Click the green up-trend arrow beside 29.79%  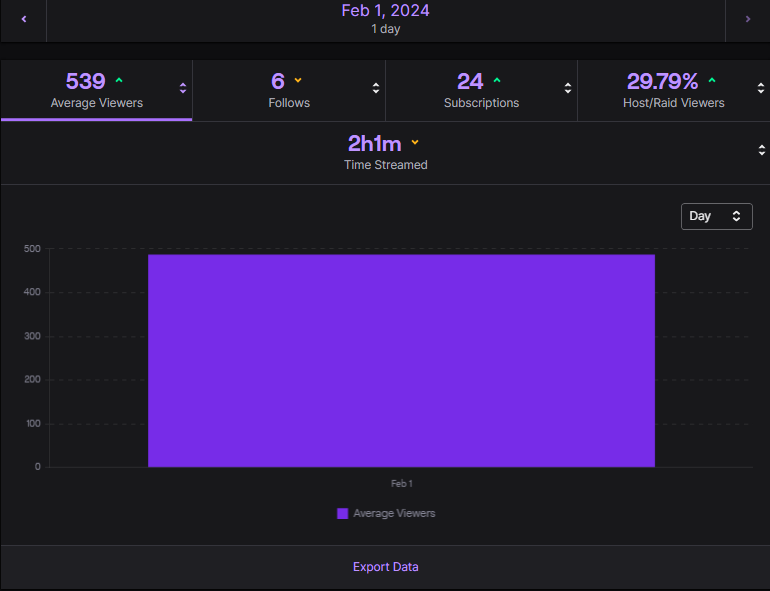click(x=712, y=80)
